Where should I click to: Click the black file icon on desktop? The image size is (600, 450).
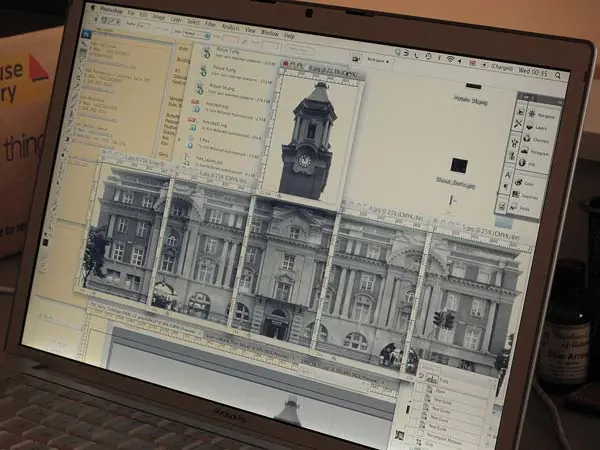(x=459, y=164)
